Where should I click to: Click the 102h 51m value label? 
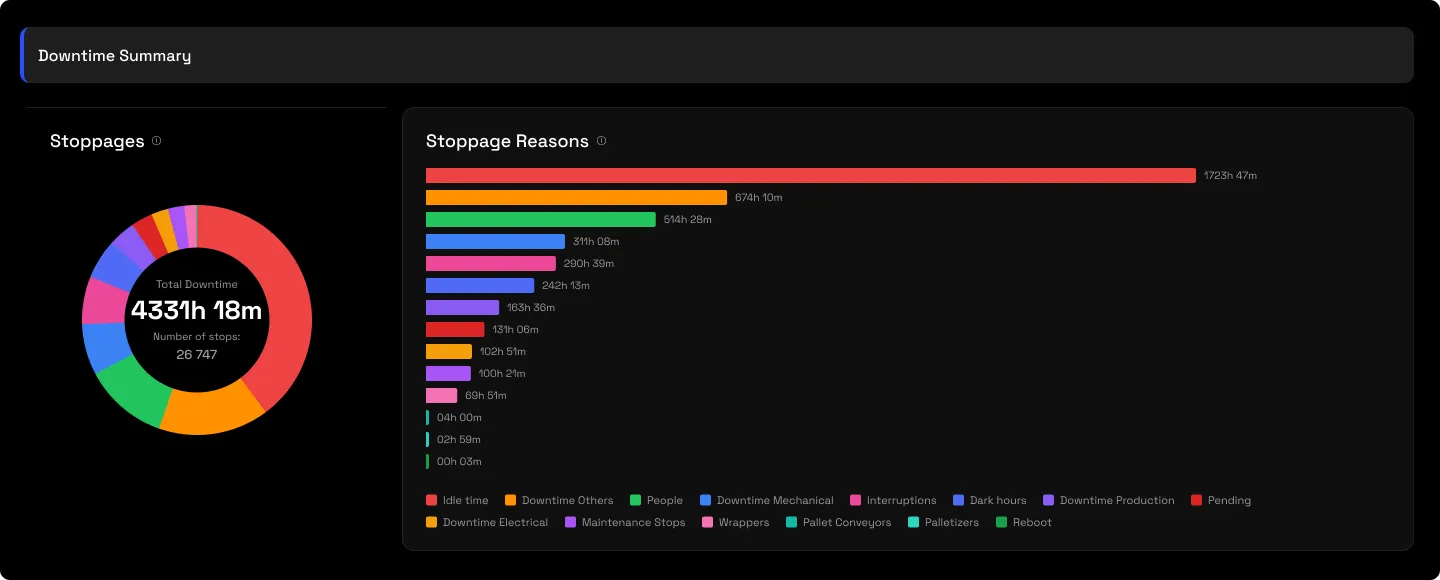click(503, 351)
